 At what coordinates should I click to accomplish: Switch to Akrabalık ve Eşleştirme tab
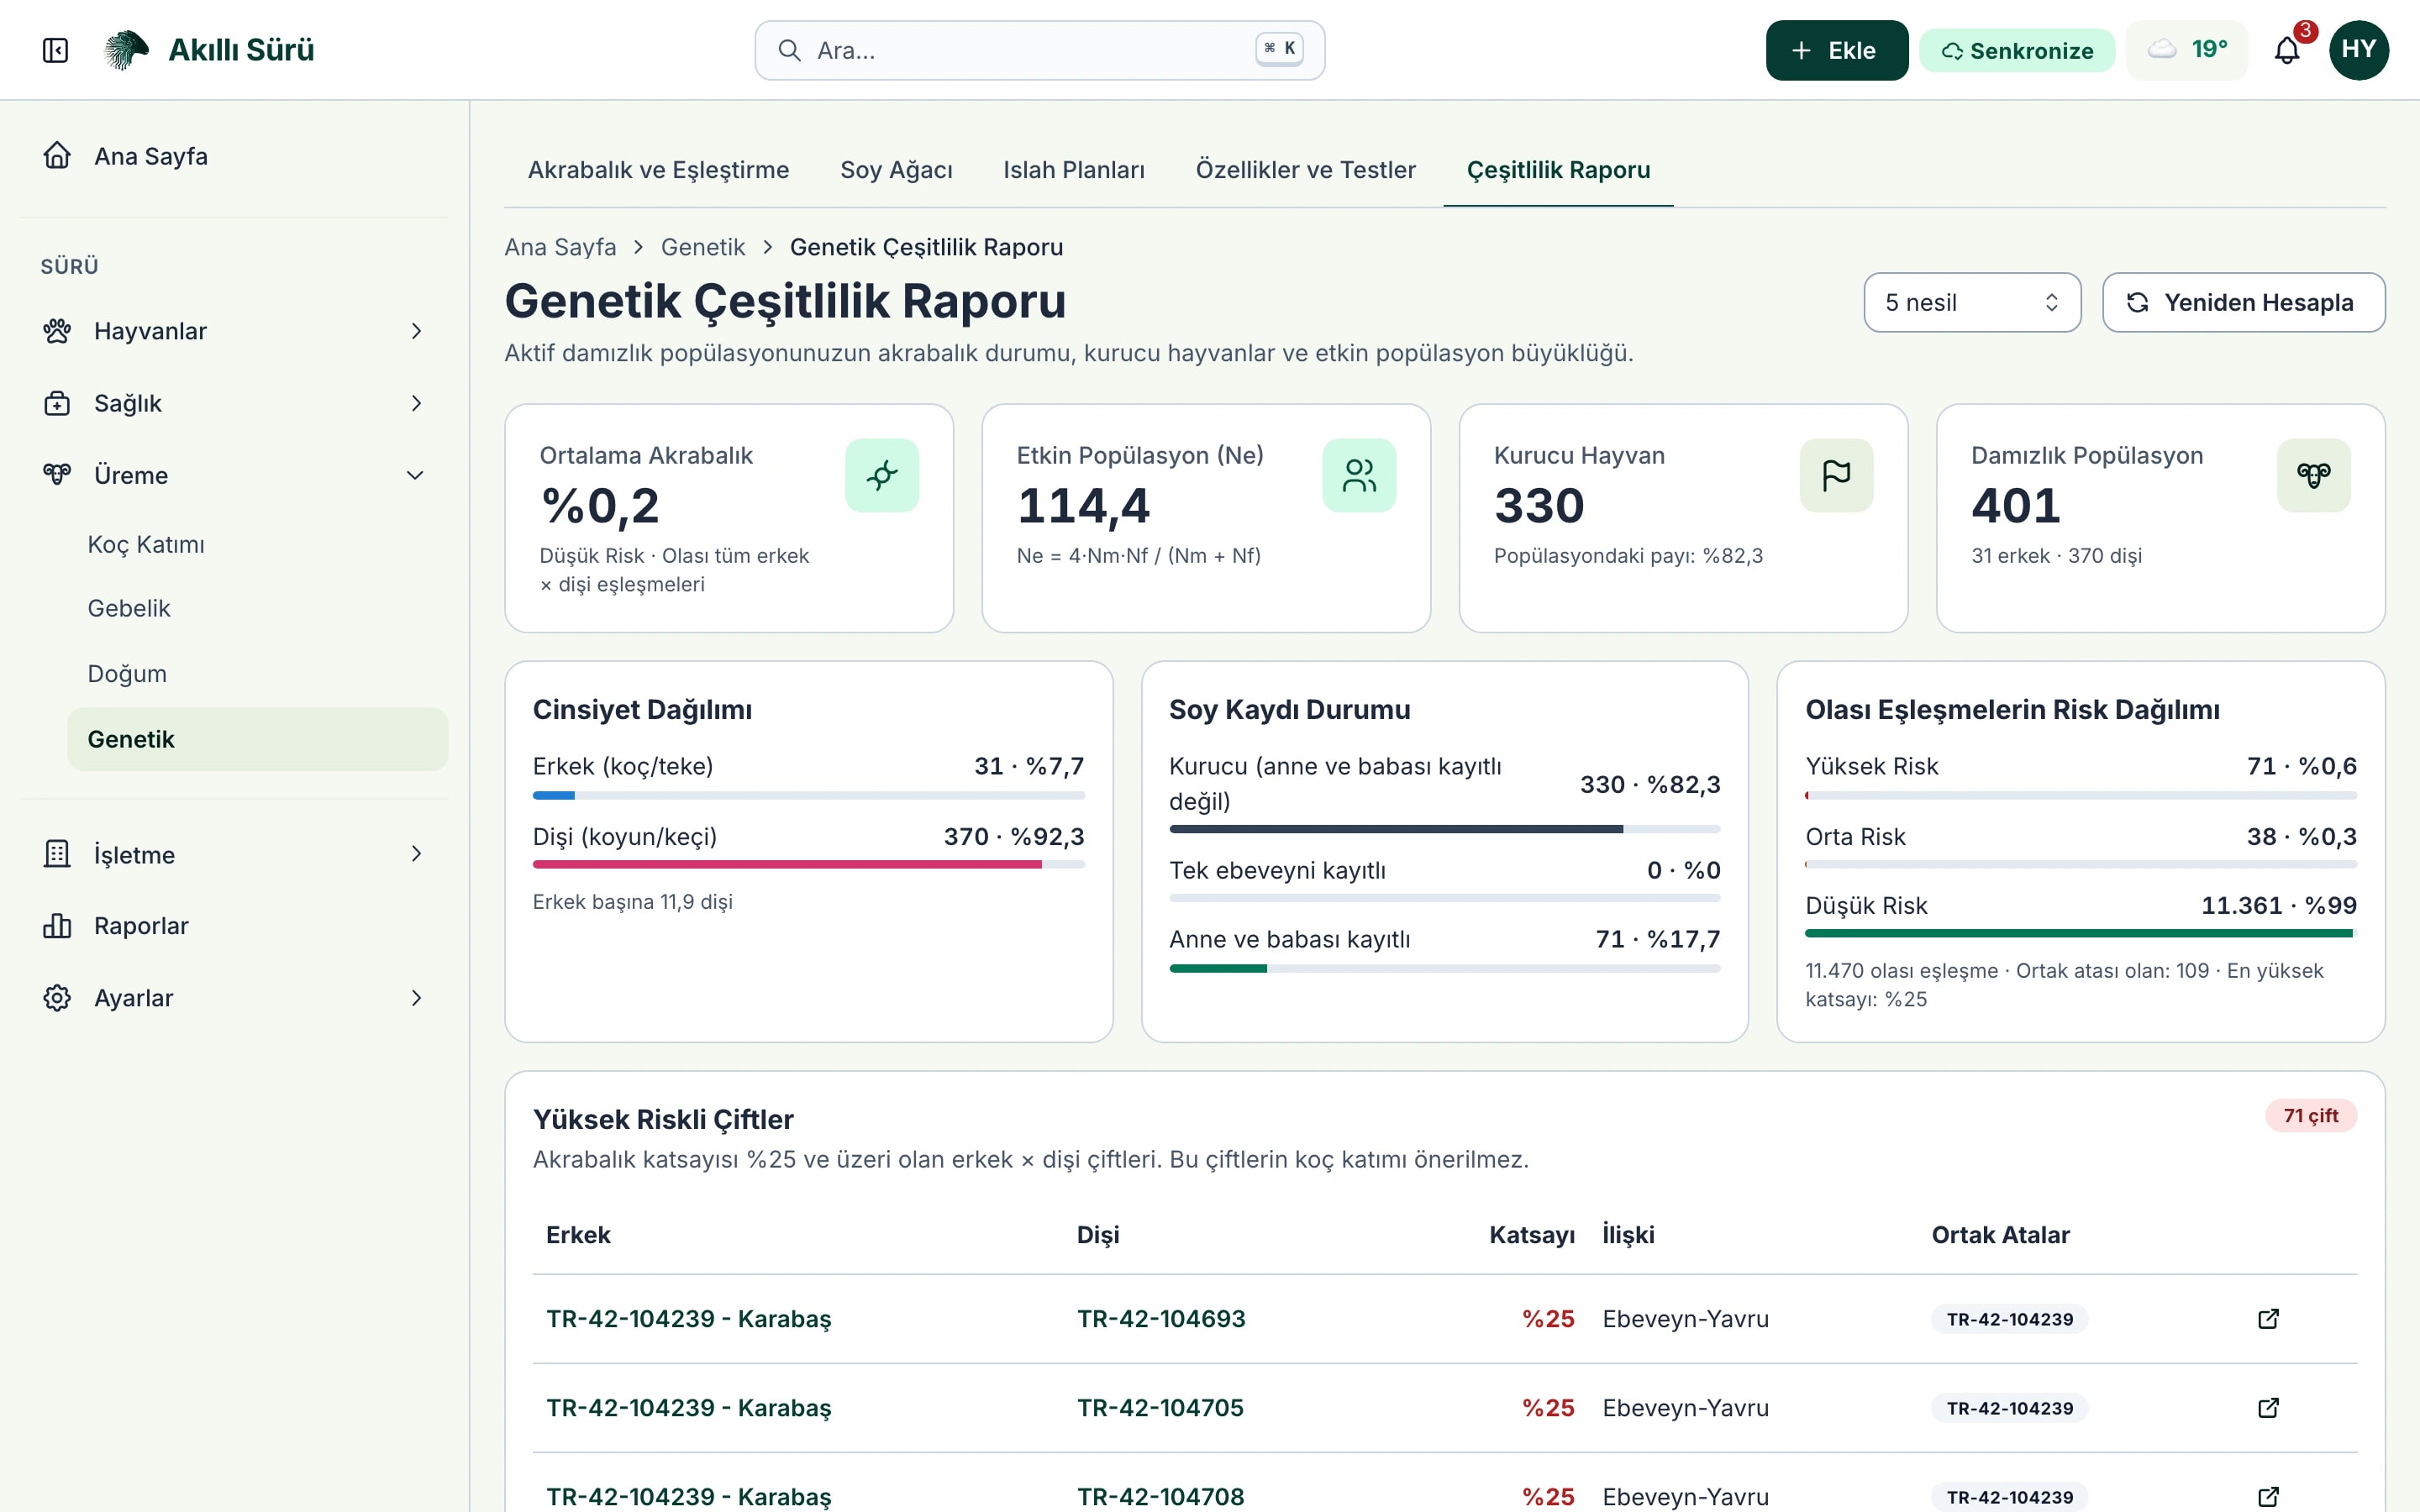[658, 170]
